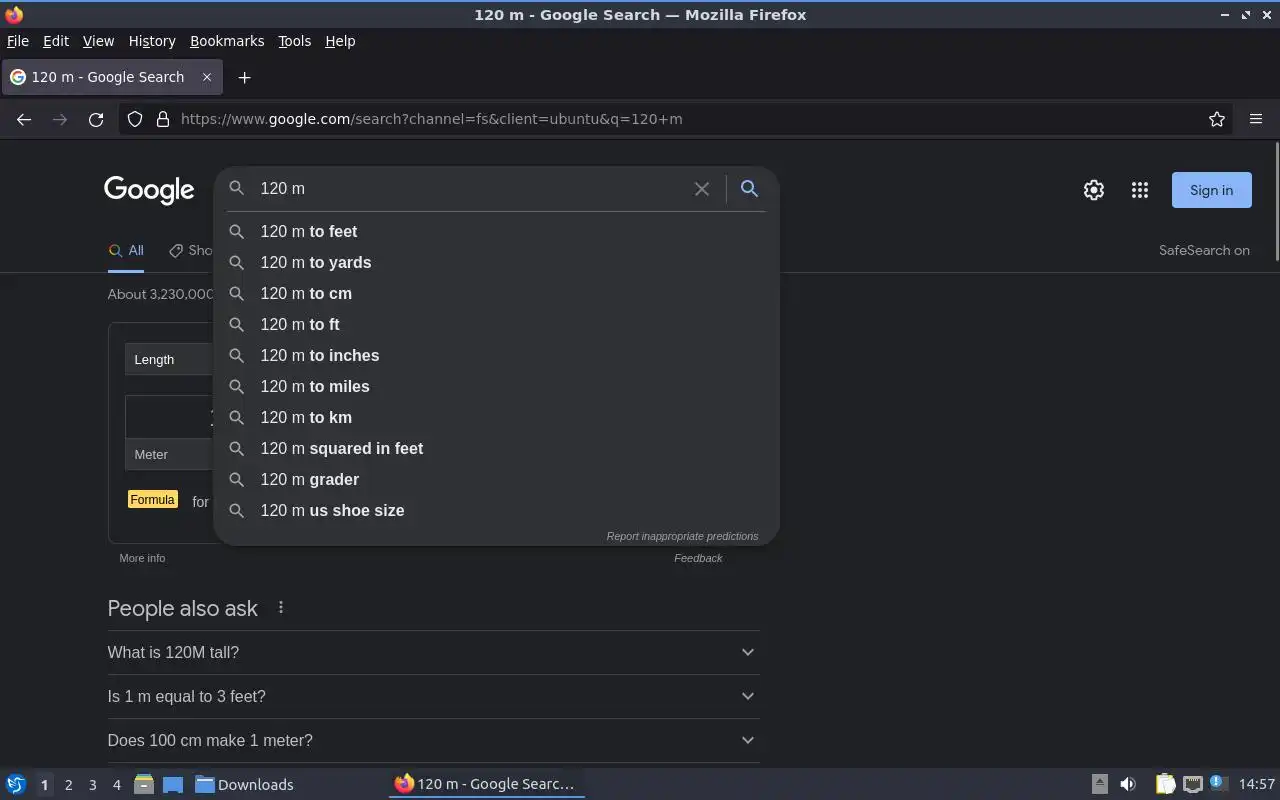Submit search with the blue magnifier icon
Viewport: 1280px width, 800px height.
tap(749, 188)
